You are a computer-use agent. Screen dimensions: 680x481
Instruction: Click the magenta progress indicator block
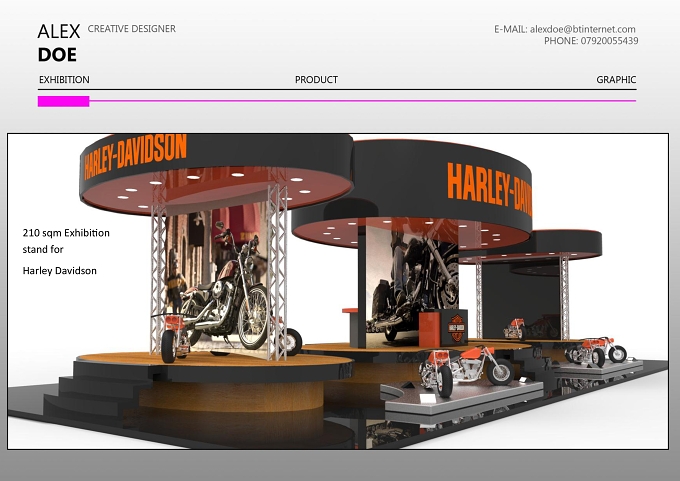(x=63, y=101)
